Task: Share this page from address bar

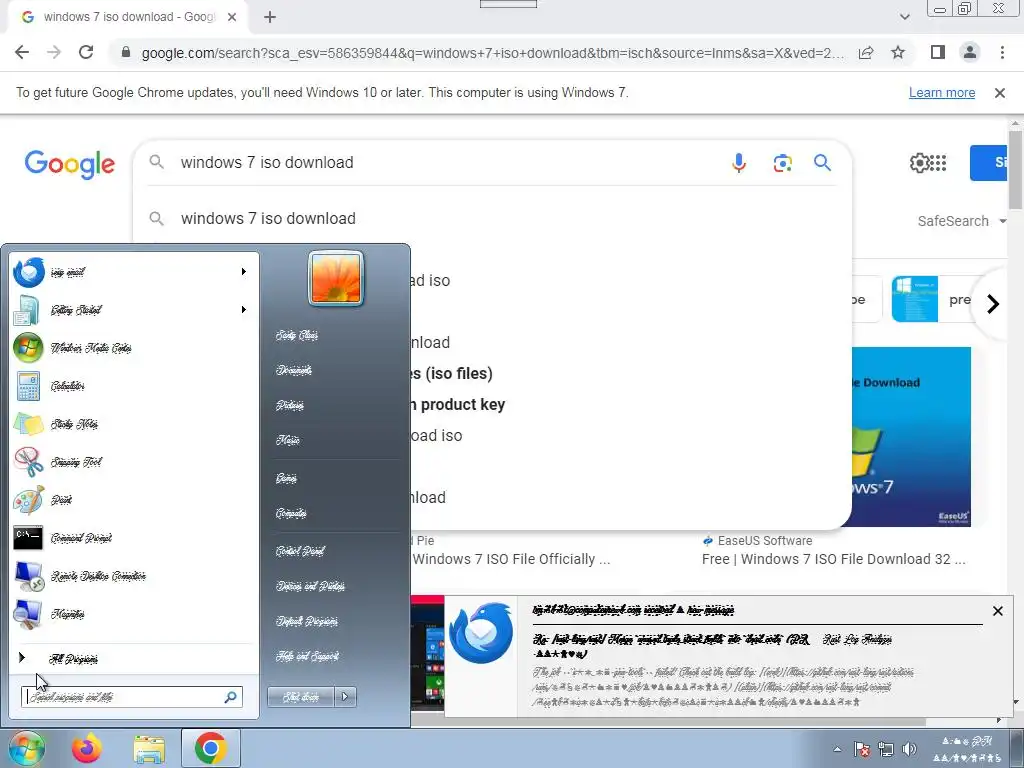Action: click(x=866, y=53)
